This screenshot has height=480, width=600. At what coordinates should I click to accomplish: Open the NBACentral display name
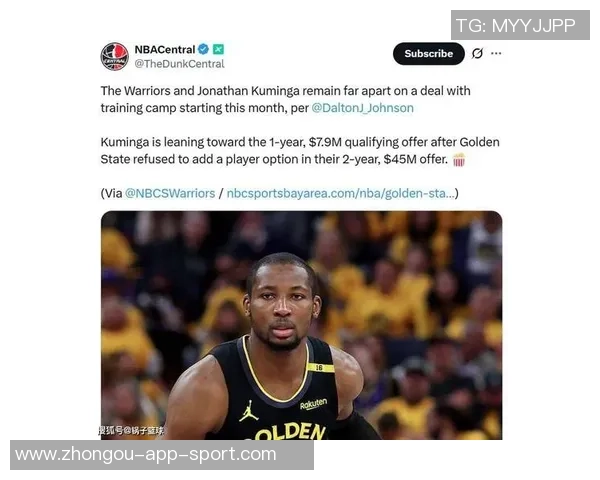[x=165, y=49]
